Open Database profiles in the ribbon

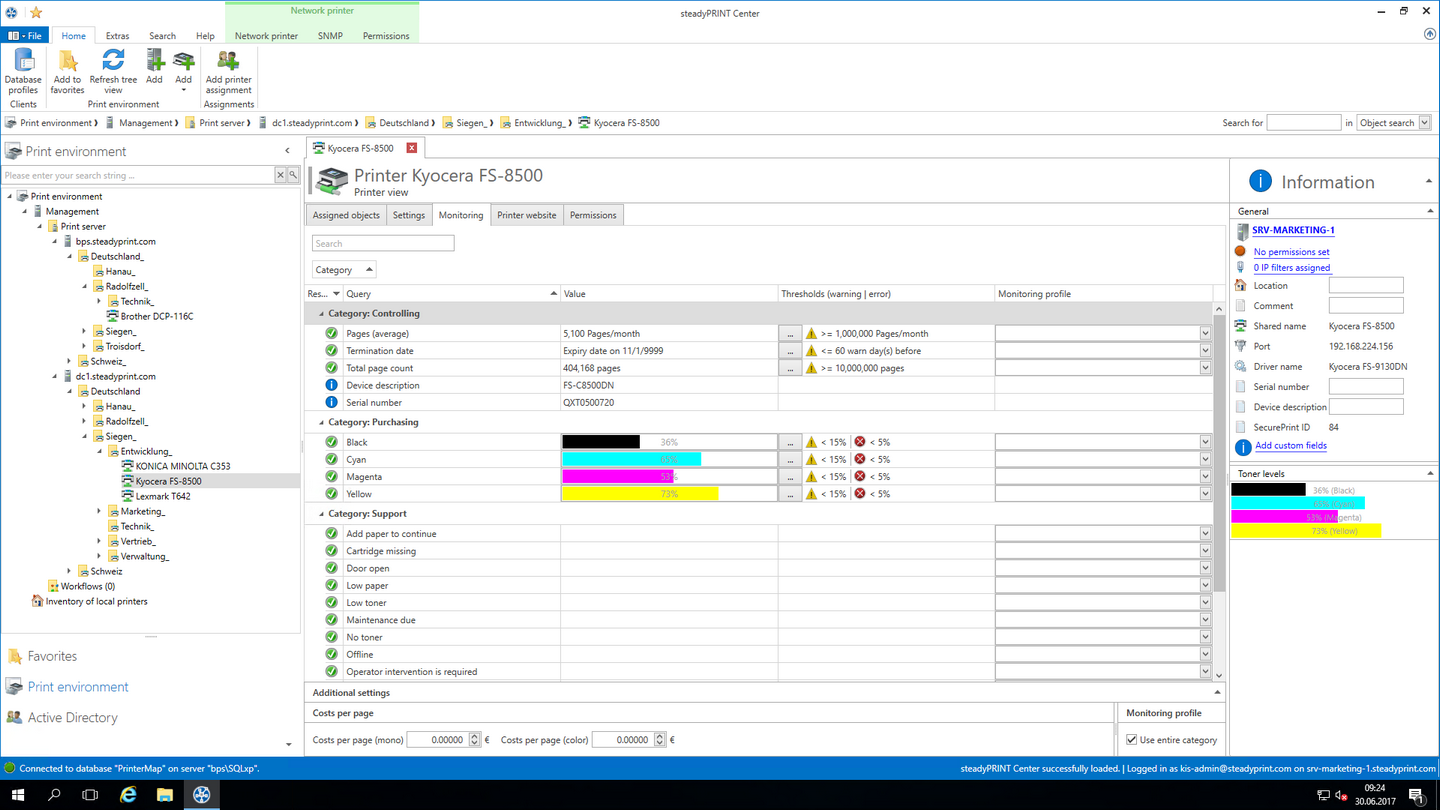[23, 71]
